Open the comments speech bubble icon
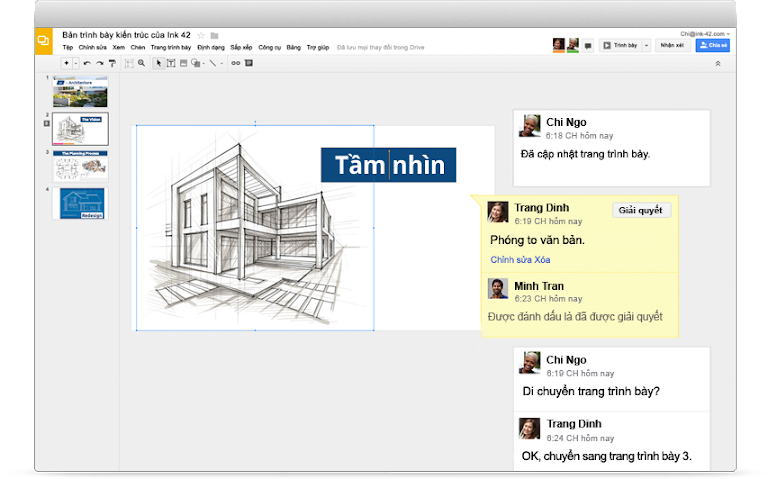 [x=588, y=45]
